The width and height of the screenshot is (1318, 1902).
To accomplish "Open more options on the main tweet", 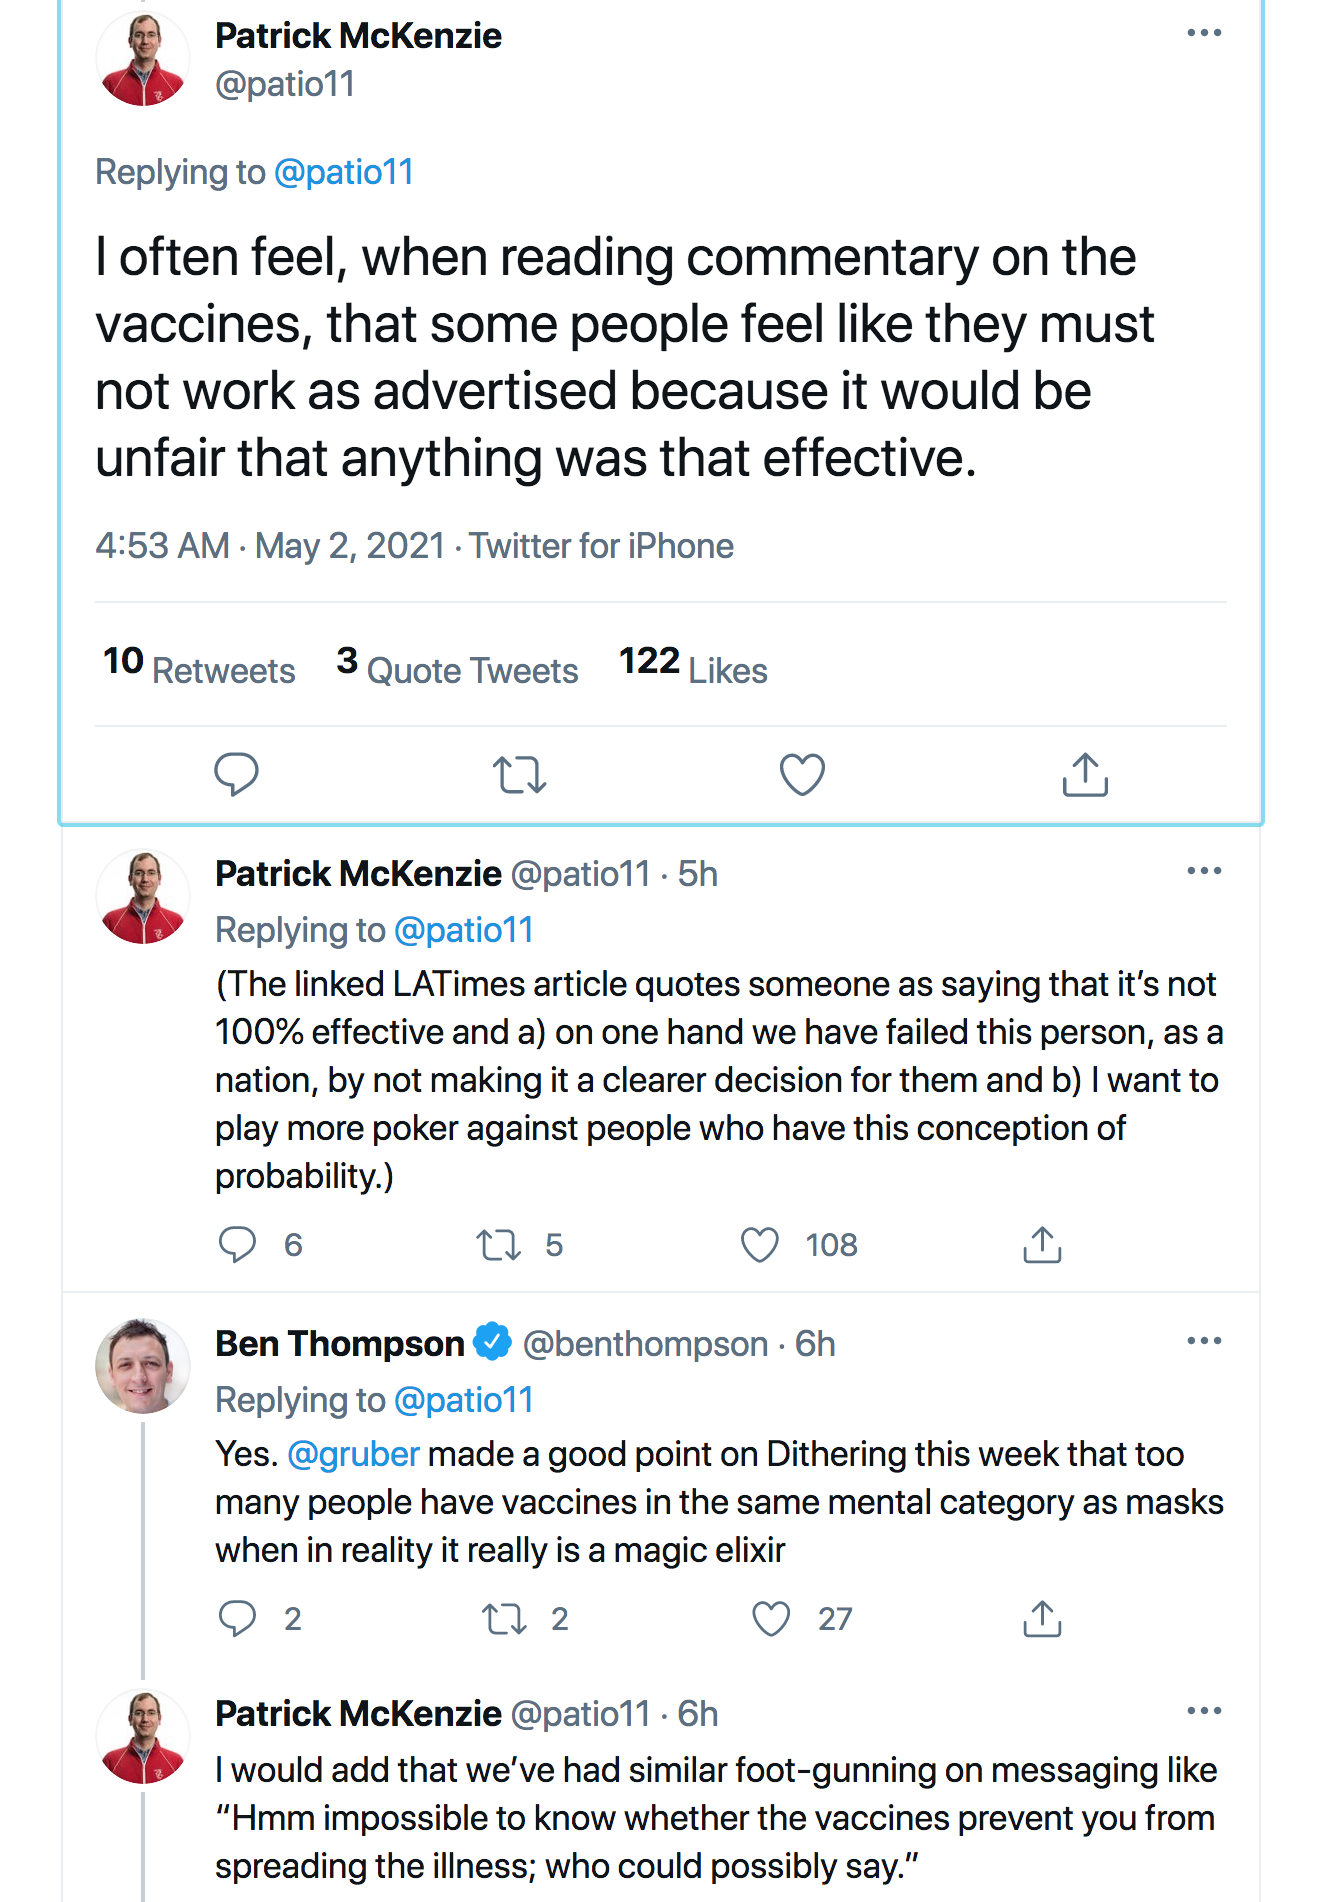I will (1204, 33).
